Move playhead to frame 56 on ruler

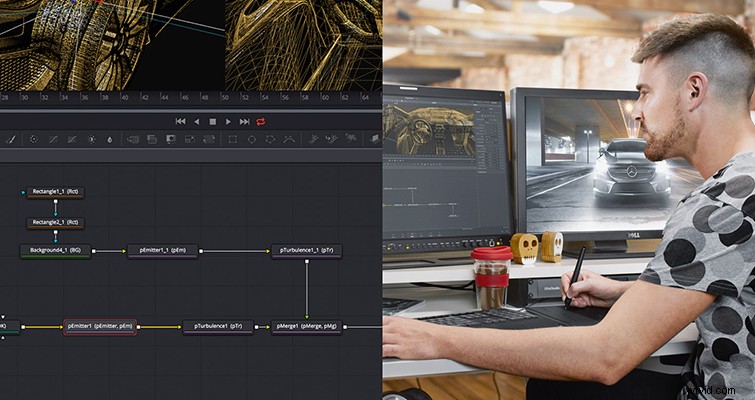(x=285, y=98)
